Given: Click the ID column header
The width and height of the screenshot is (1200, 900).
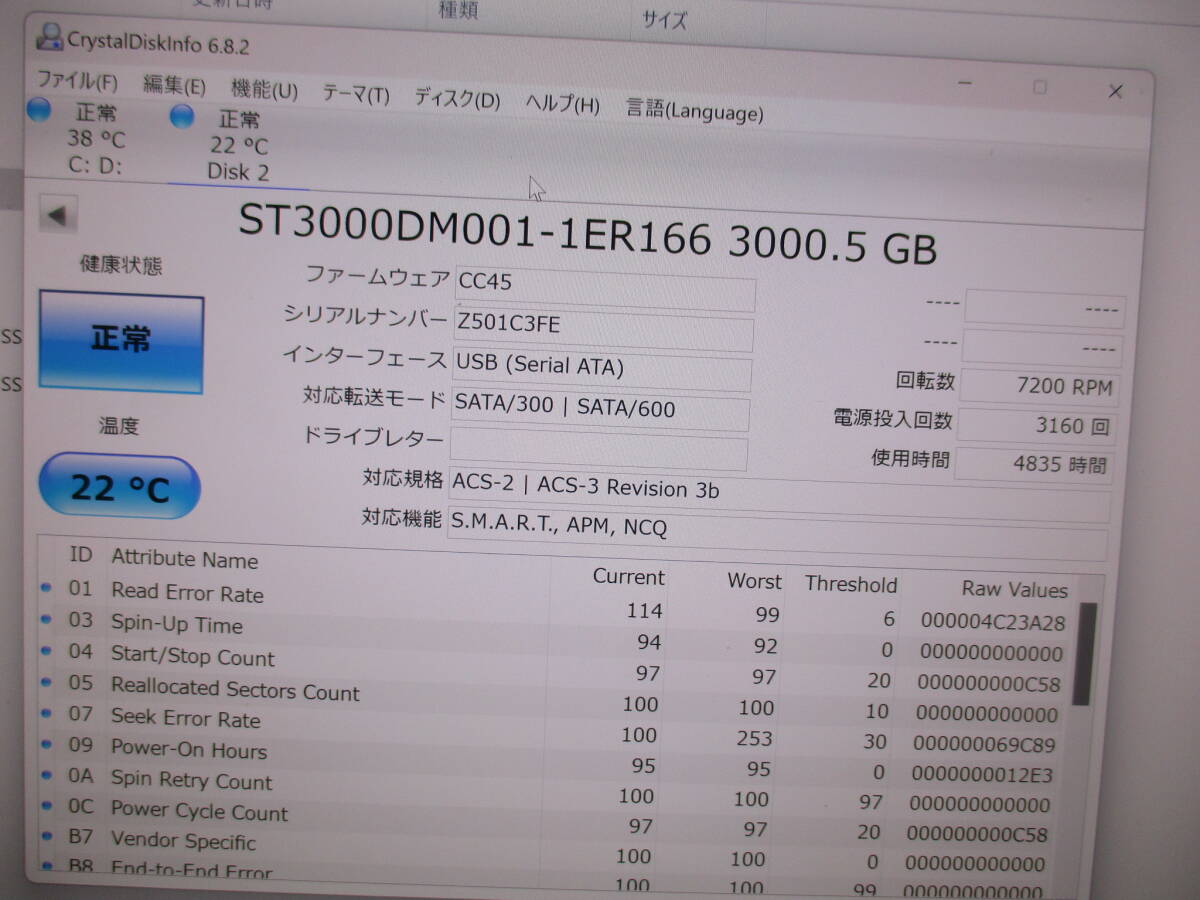Looking at the screenshot, I should [80, 553].
